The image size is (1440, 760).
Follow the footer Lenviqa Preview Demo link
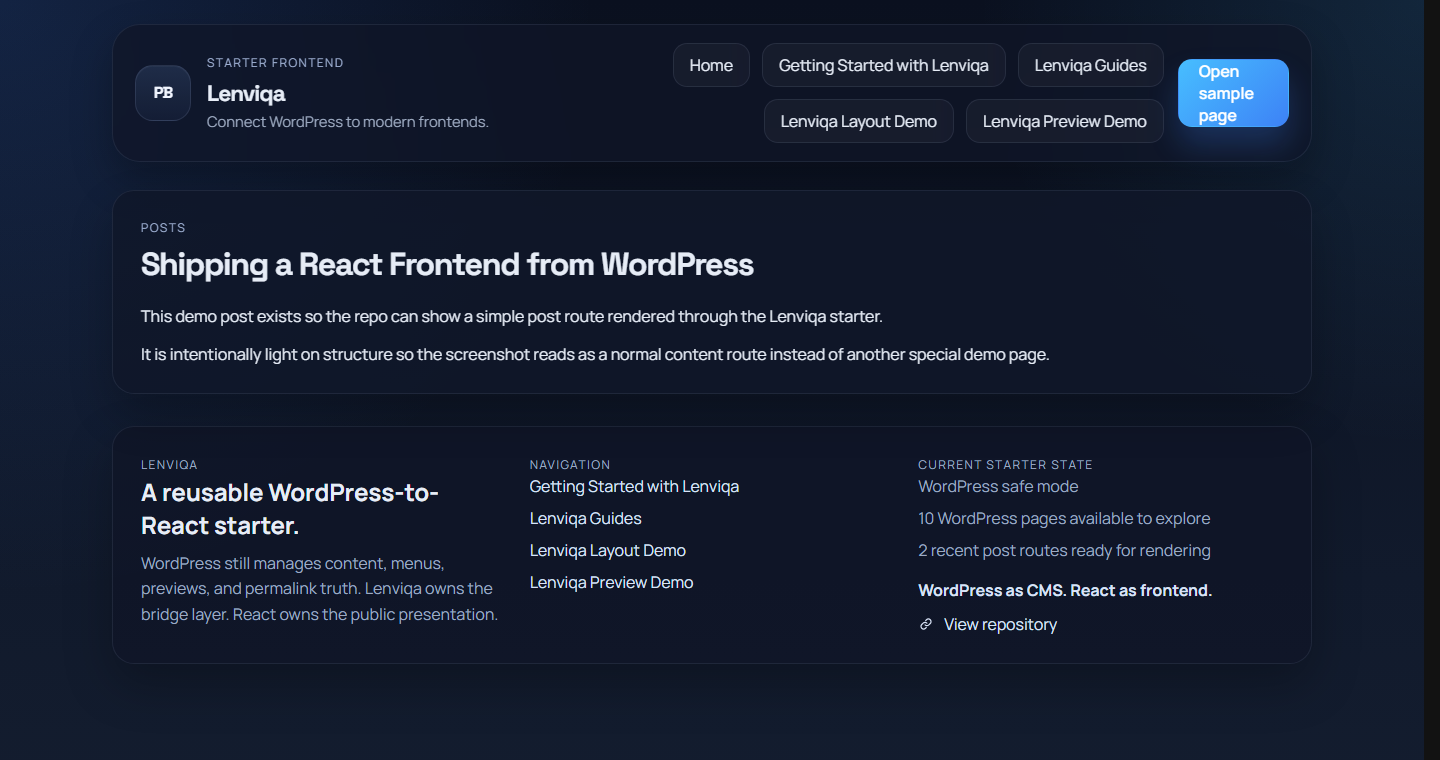coord(612,583)
